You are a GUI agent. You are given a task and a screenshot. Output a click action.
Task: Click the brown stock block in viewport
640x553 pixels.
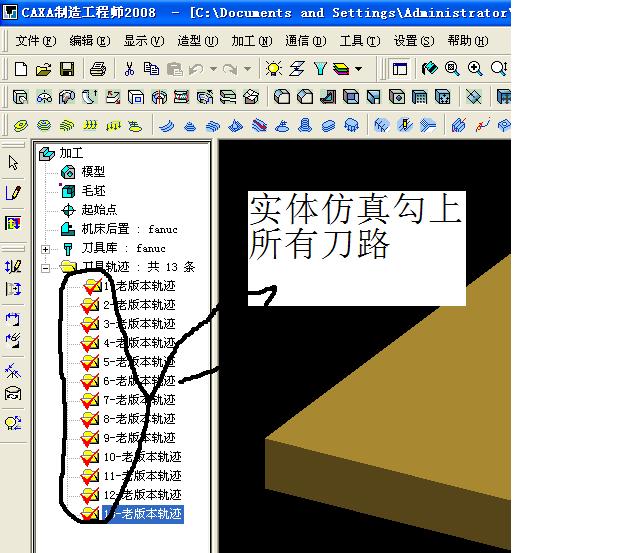408,408
